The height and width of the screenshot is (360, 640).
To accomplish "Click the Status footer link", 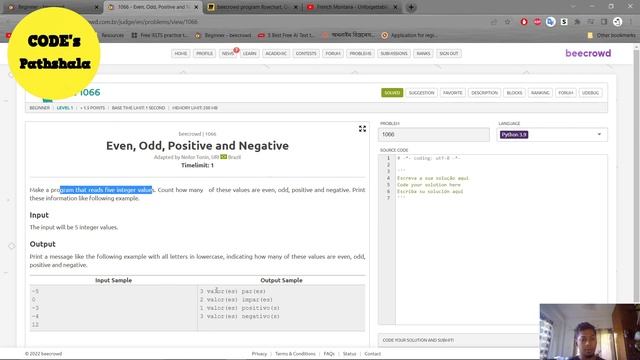I will [x=349, y=354].
